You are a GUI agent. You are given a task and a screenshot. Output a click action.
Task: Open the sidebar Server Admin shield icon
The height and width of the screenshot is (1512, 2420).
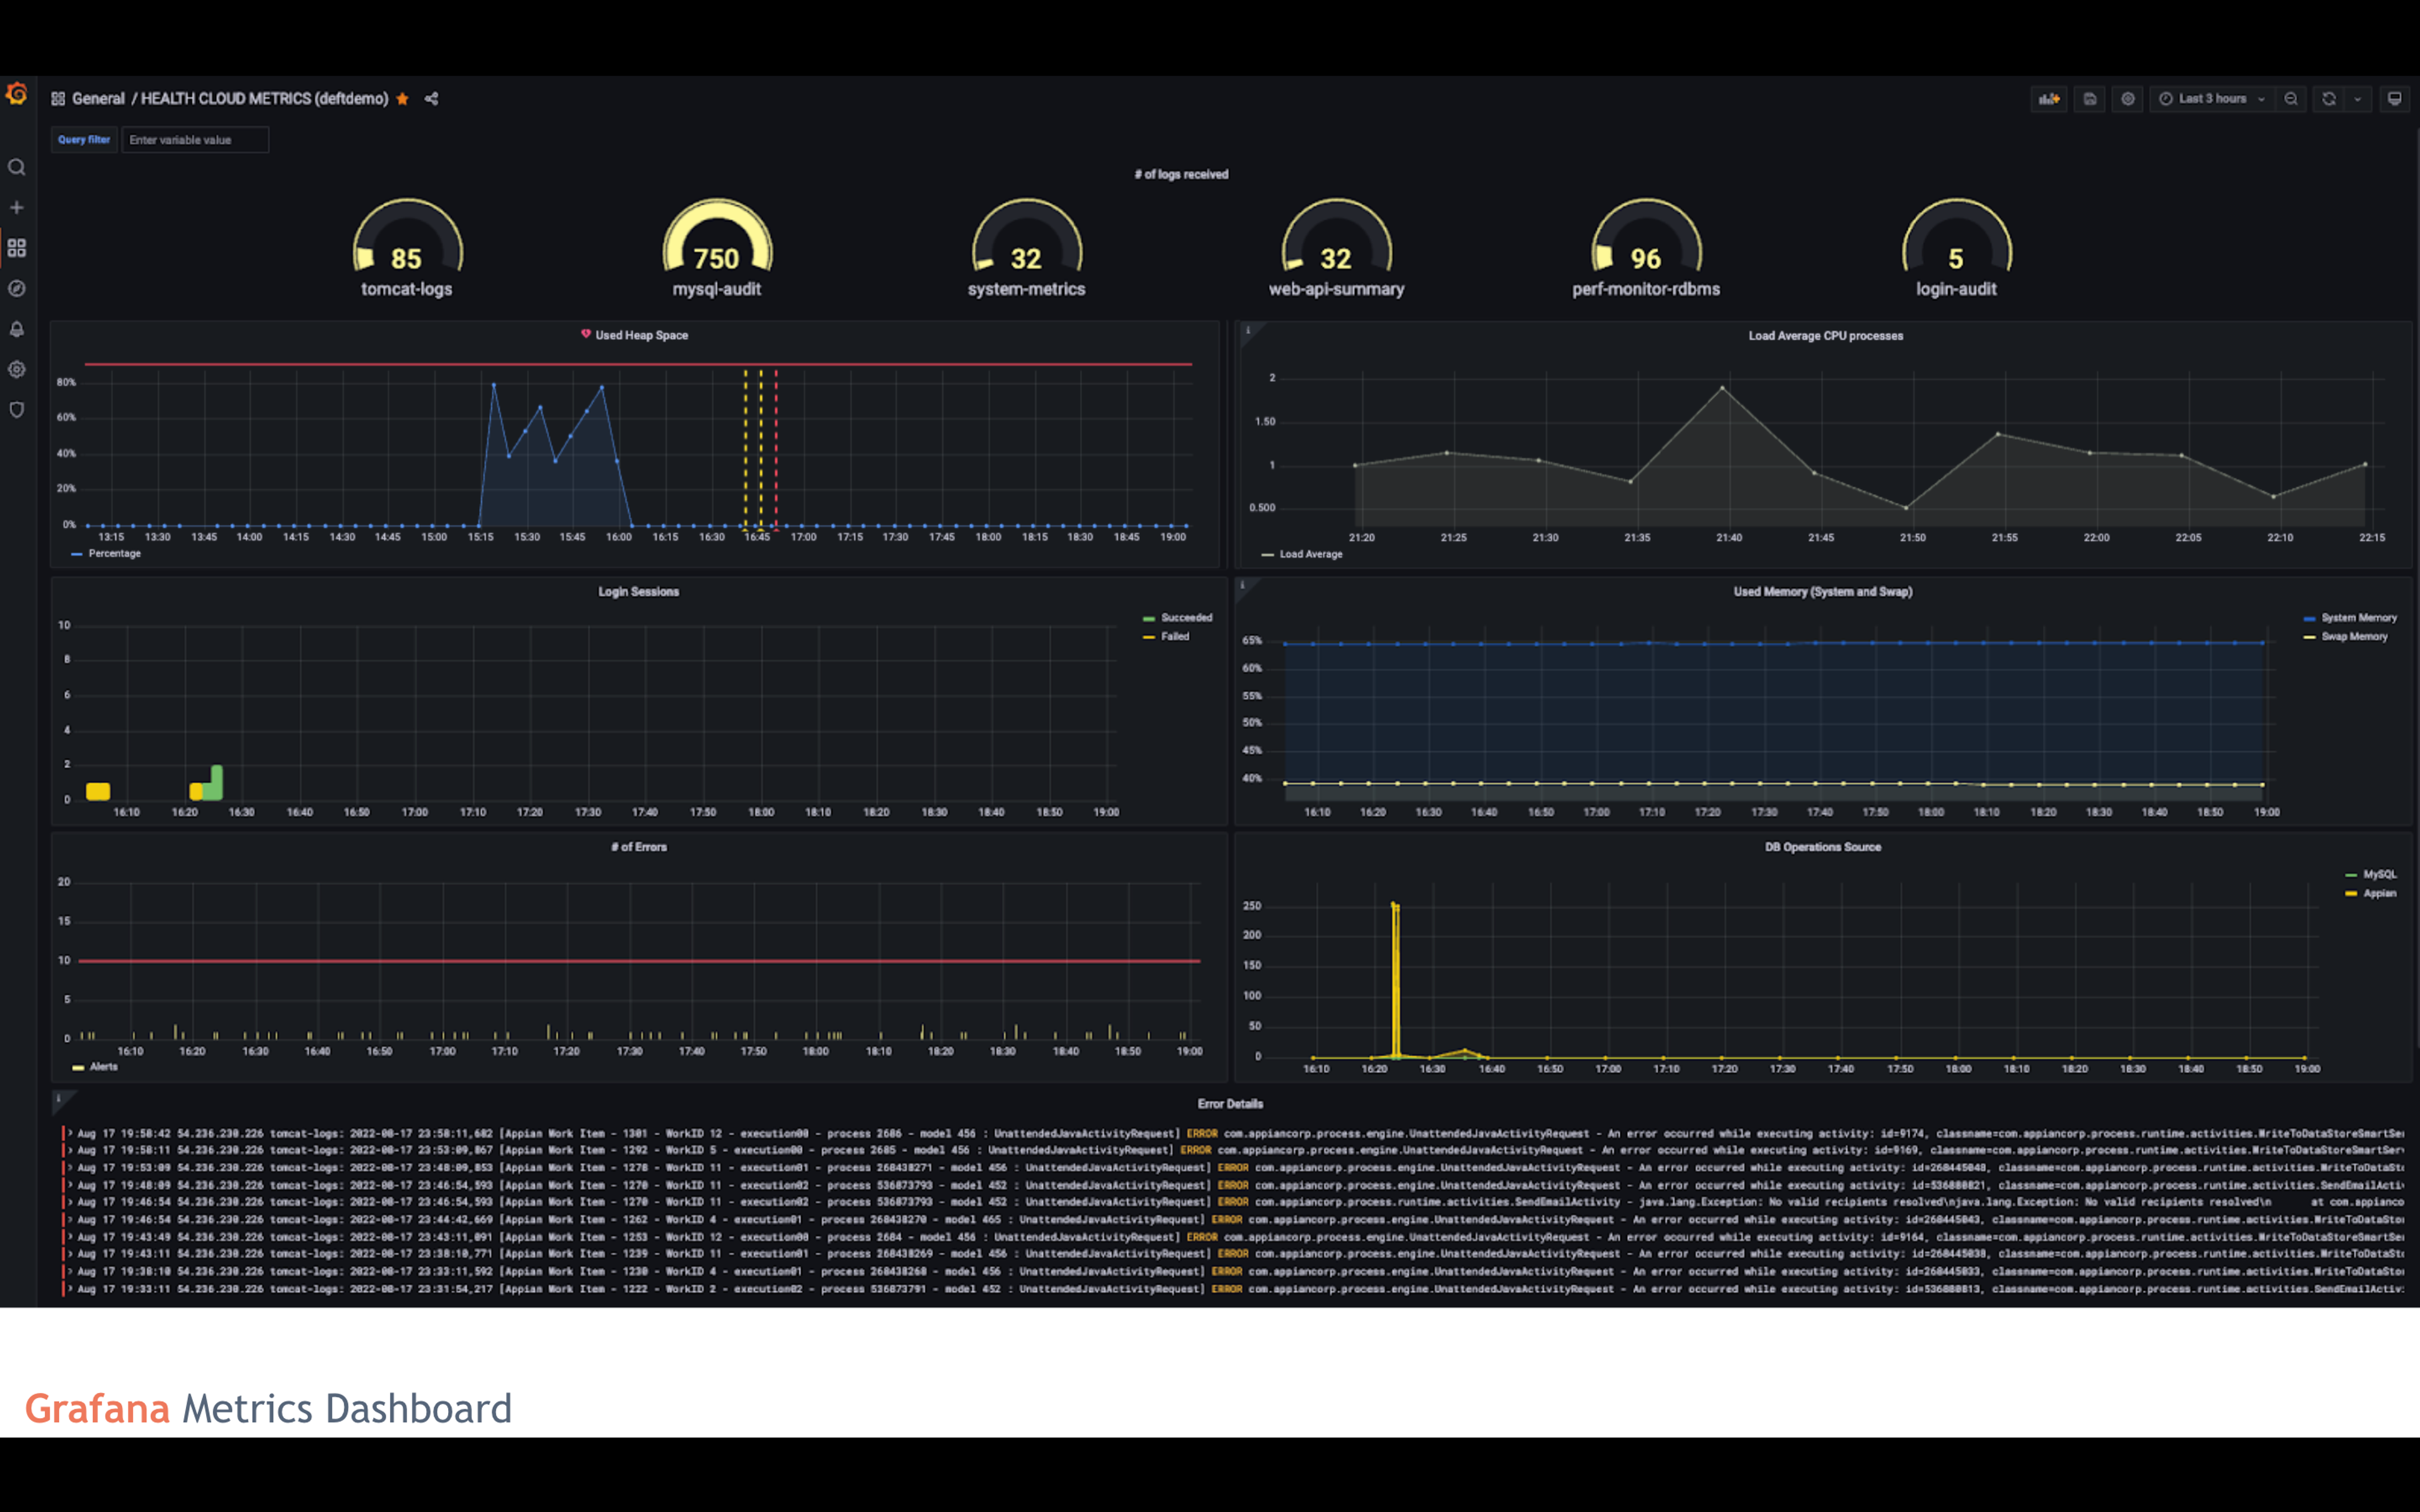click(x=17, y=410)
